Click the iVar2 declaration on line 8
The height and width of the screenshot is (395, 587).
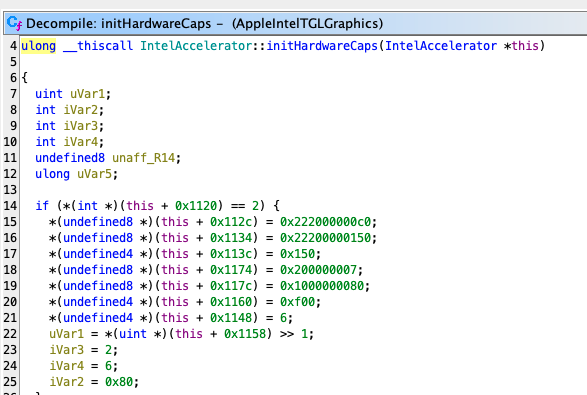pyautogui.click(x=80, y=110)
